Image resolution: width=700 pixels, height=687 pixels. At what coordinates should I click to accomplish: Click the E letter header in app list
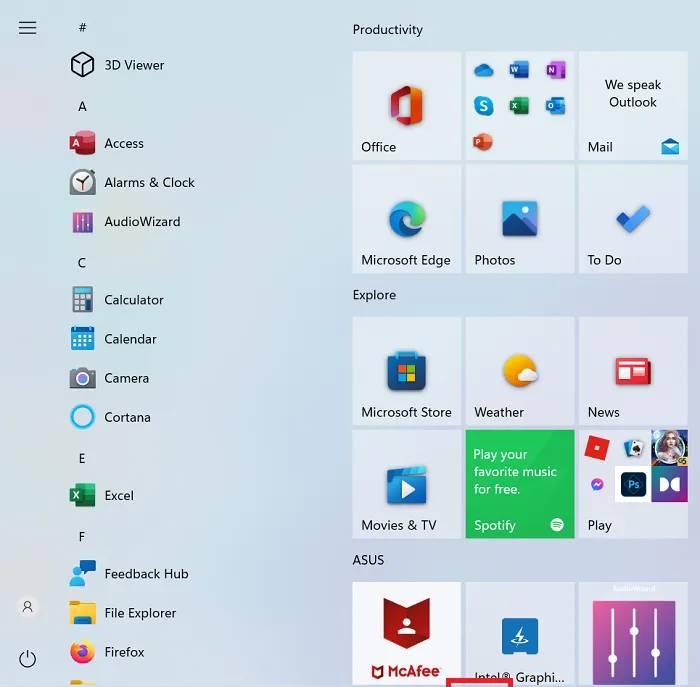(x=82, y=458)
